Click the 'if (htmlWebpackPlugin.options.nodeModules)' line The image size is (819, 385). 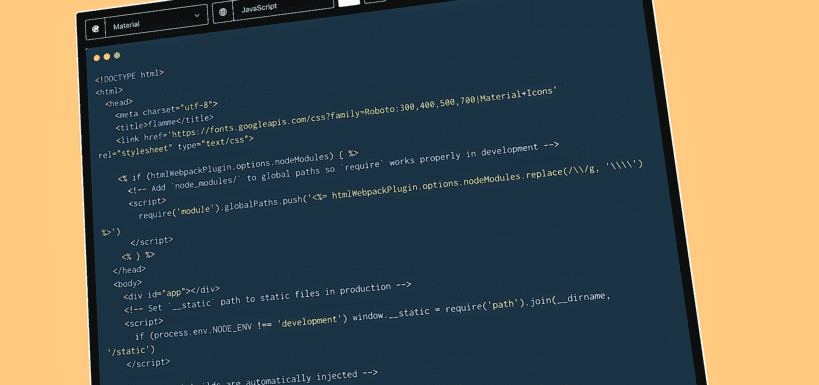point(238,166)
